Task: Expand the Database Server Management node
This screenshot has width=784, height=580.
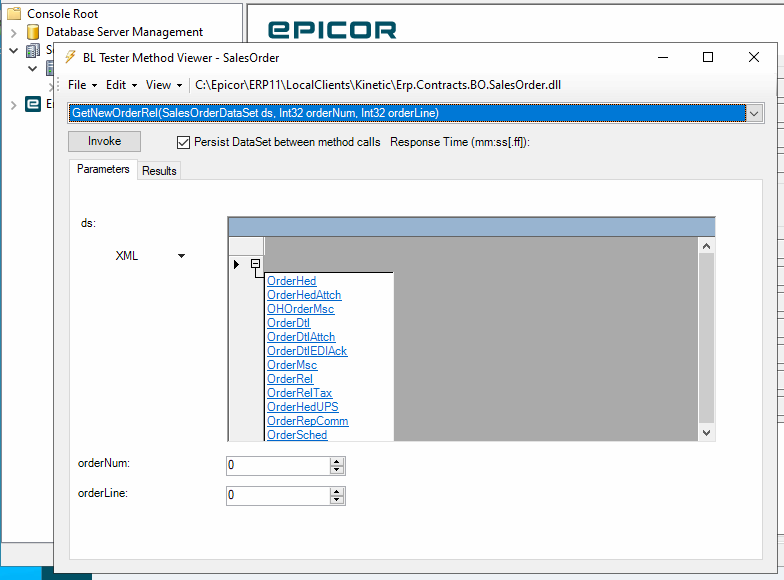Action: tap(14, 33)
